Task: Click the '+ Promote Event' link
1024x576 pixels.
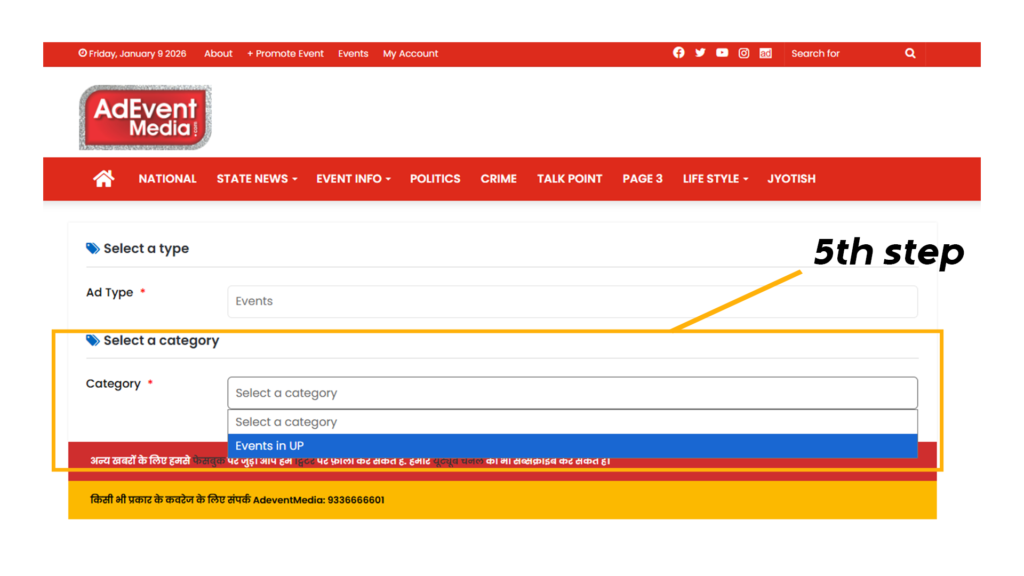Action: (x=285, y=54)
